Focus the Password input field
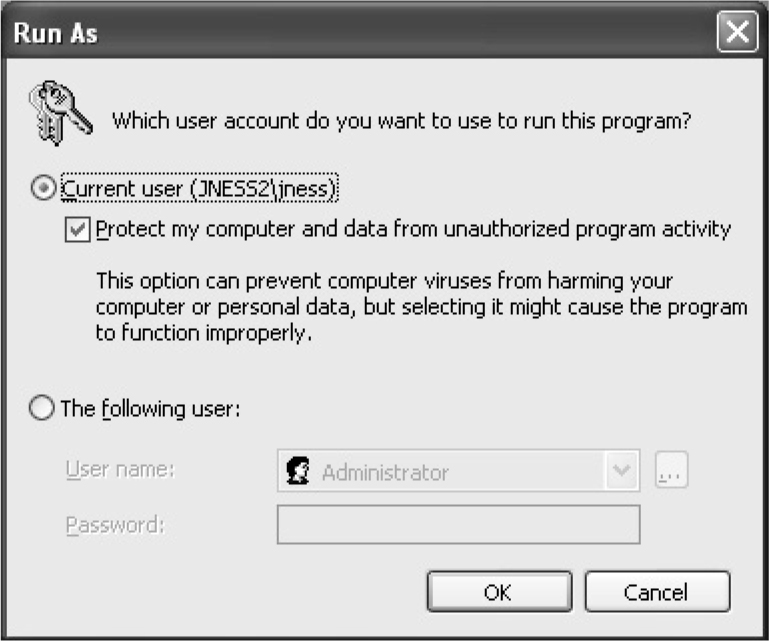Screen dimensions: 769x641 coord(458,524)
